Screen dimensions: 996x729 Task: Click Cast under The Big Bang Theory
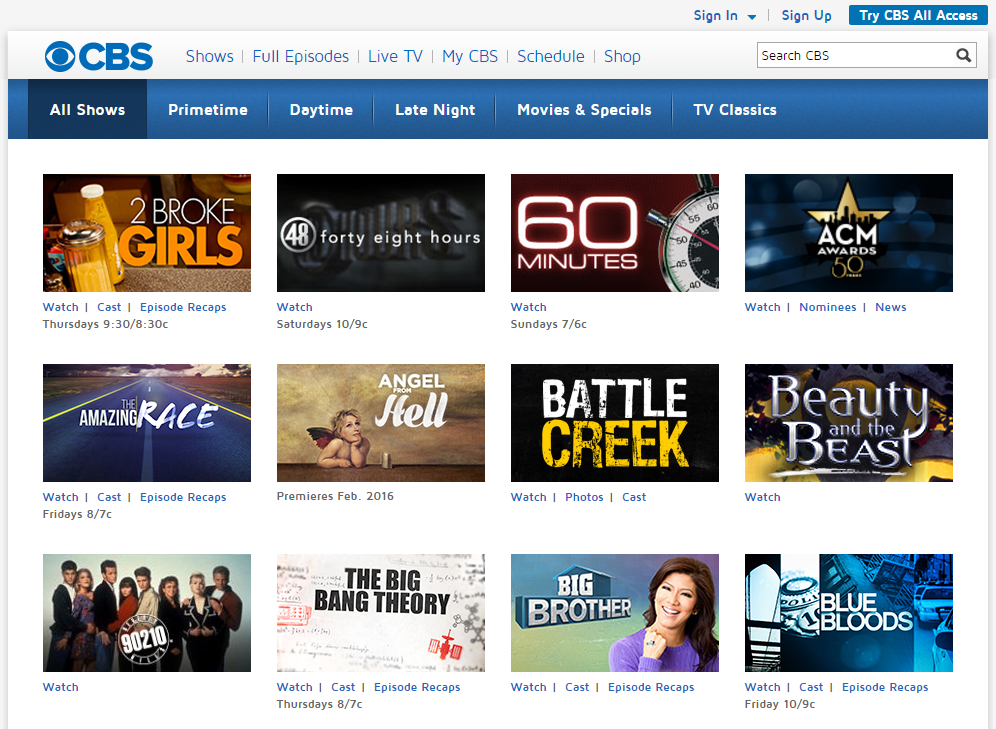point(343,686)
